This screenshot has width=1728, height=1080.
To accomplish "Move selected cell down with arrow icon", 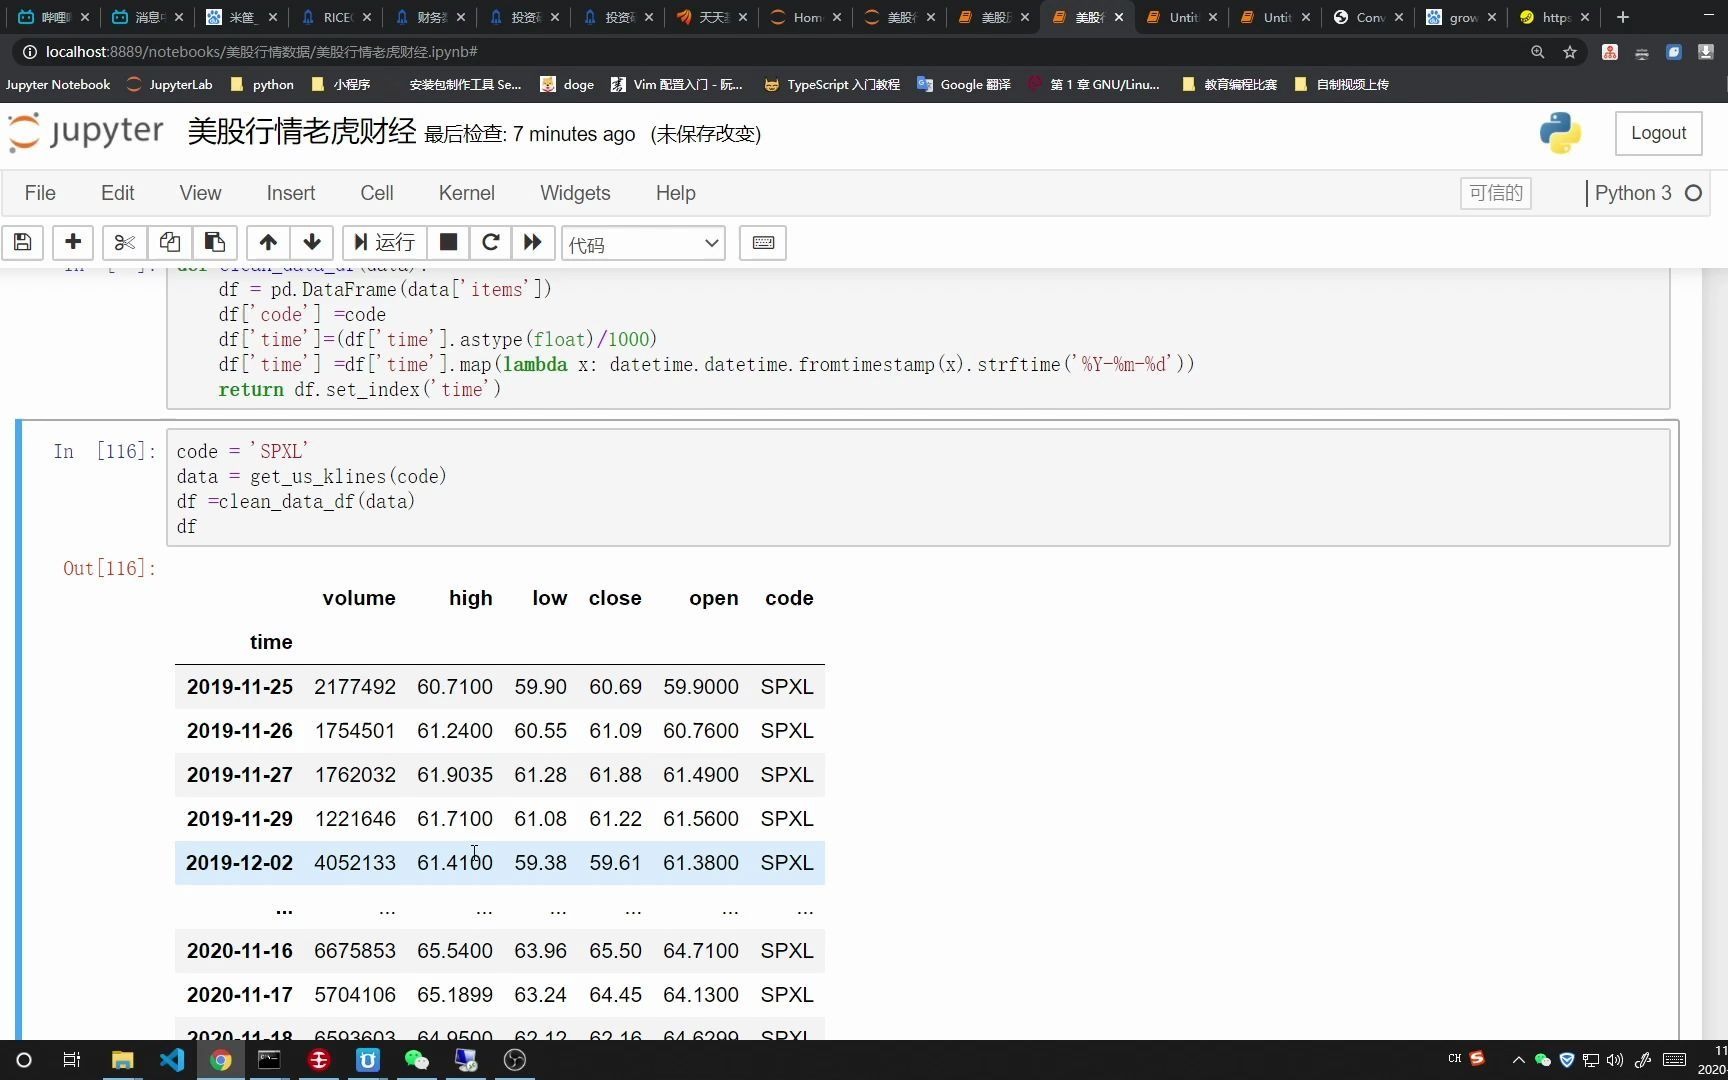I will tap(312, 243).
